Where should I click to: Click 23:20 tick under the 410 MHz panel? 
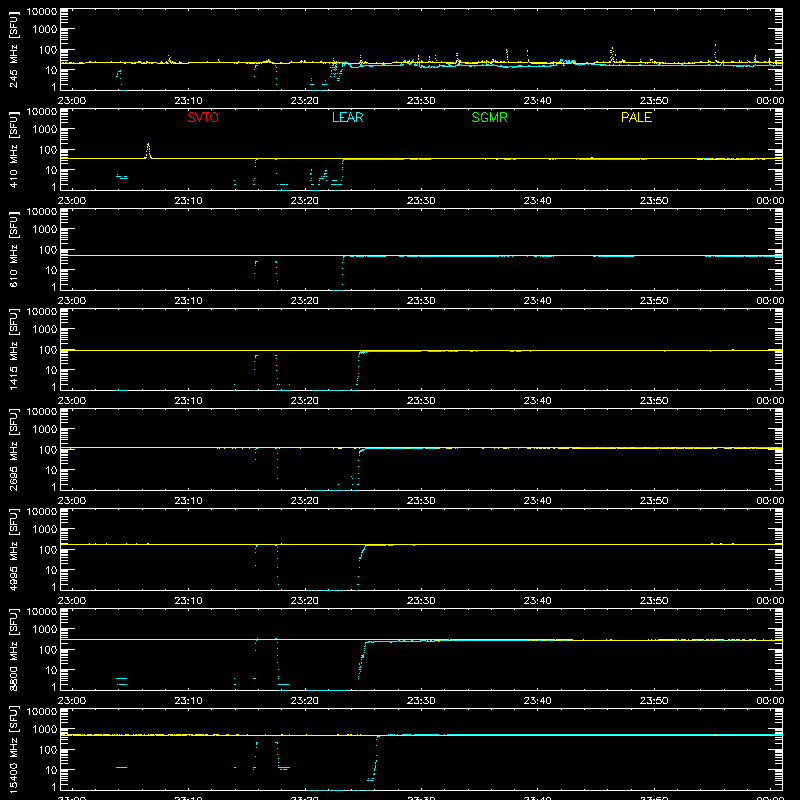click(305, 201)
